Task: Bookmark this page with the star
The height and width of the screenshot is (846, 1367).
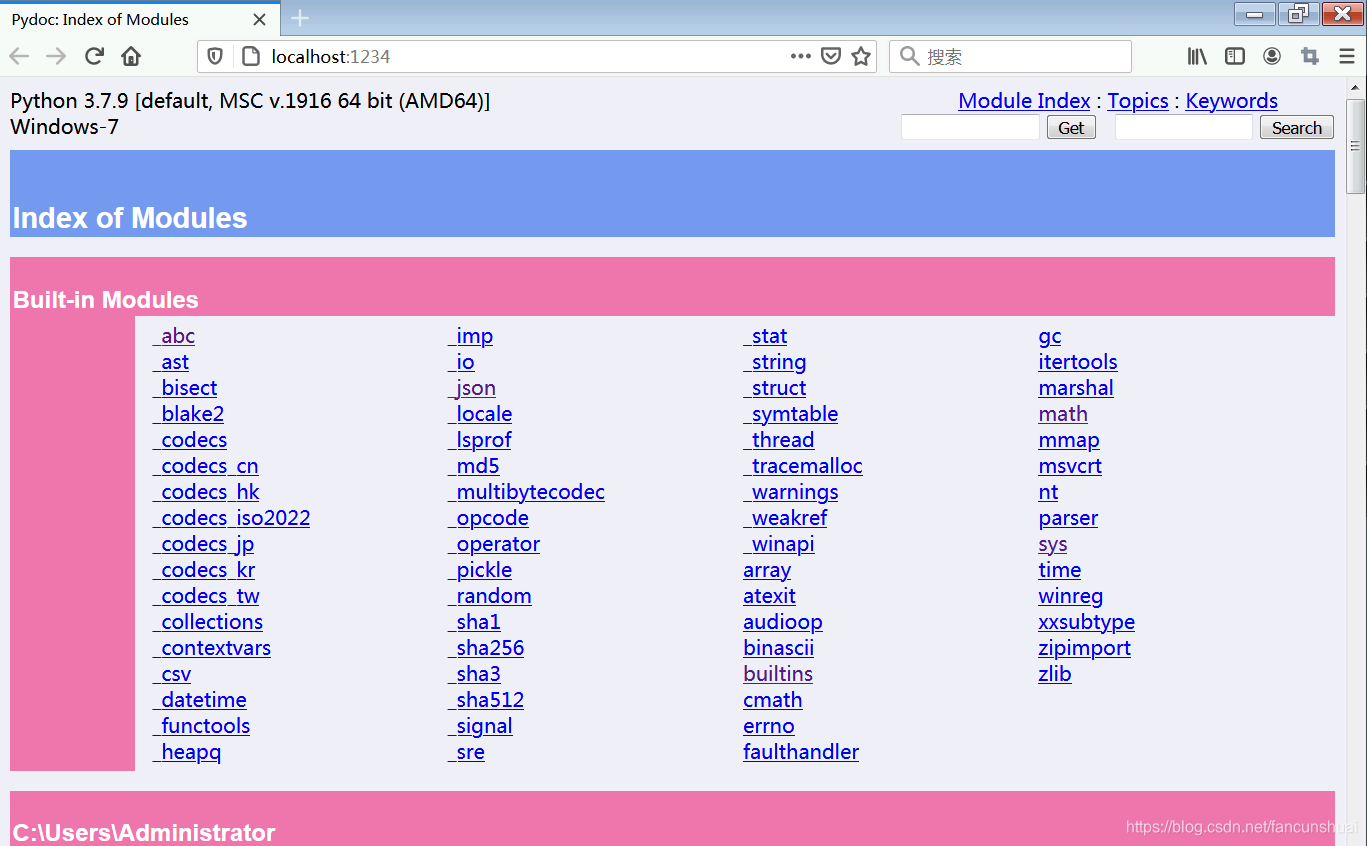Action: point(860,57)
